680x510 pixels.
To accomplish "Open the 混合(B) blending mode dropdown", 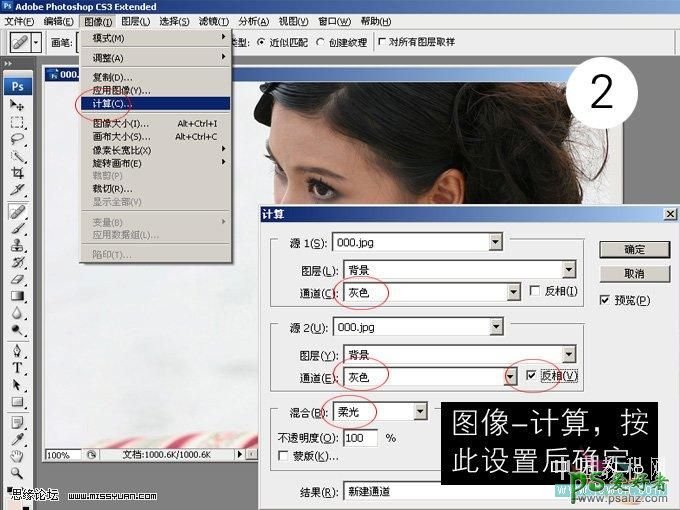I will [420, 411].
